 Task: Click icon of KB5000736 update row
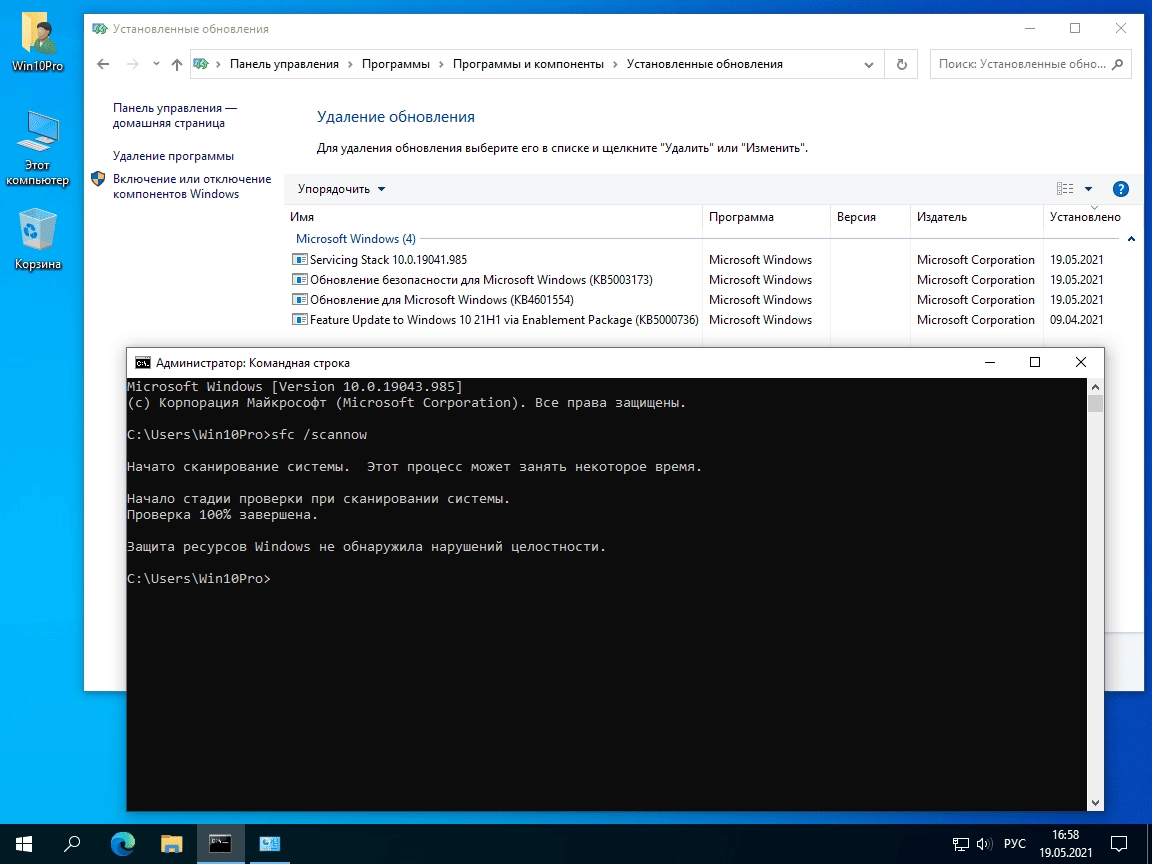click(x=299, y=320)
